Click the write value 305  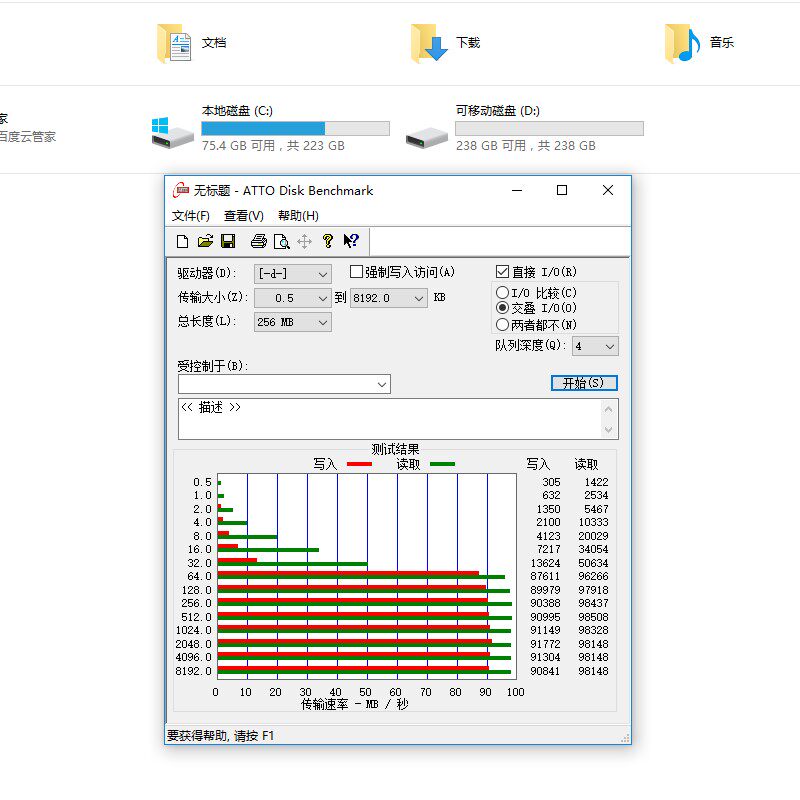[551, 482]
